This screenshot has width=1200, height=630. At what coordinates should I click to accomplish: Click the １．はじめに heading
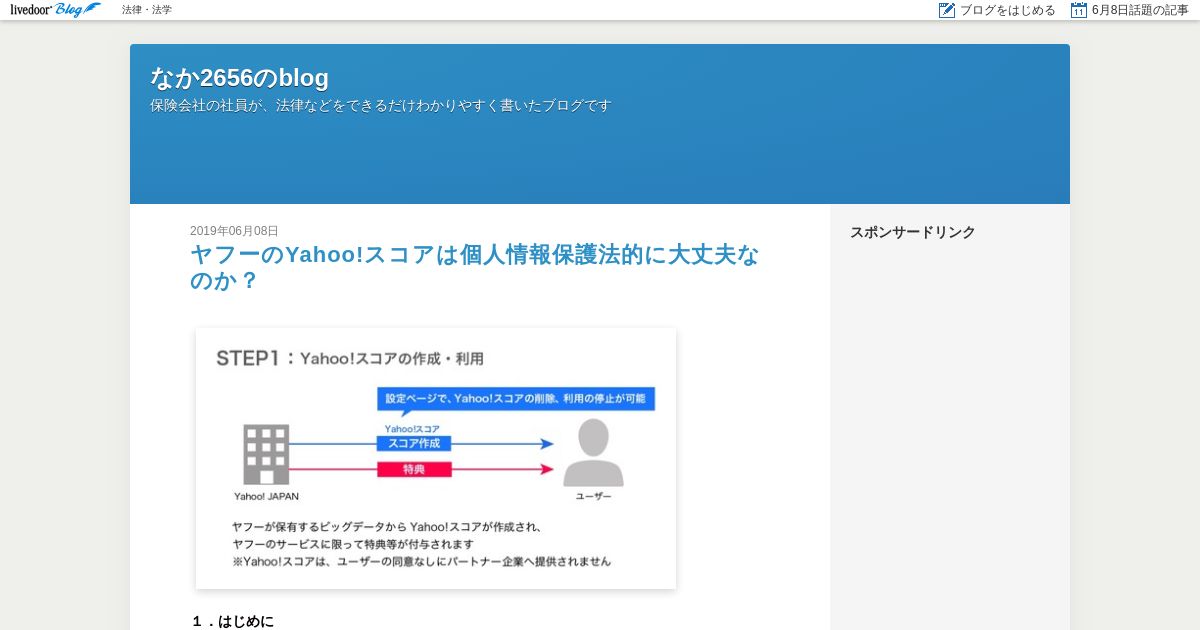[x=232, y=622]
